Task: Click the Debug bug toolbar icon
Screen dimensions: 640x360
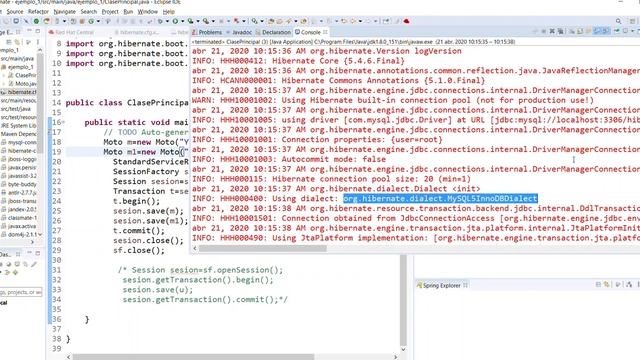Action: coord(160,21)
